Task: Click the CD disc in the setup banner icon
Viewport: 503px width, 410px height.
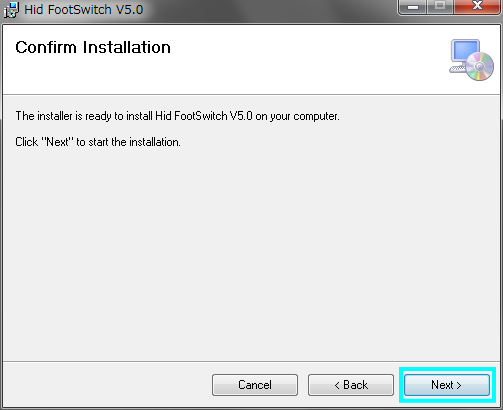Action: (479, 67)
